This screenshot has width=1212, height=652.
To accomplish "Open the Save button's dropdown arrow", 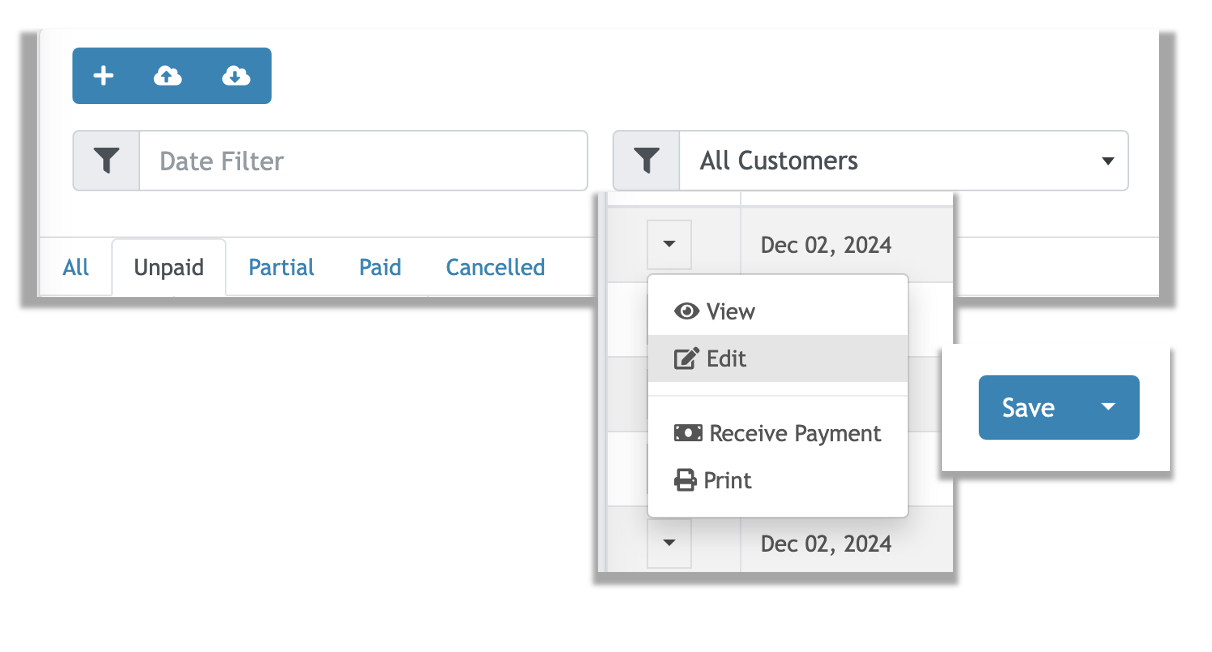I will pos(1108,407).
